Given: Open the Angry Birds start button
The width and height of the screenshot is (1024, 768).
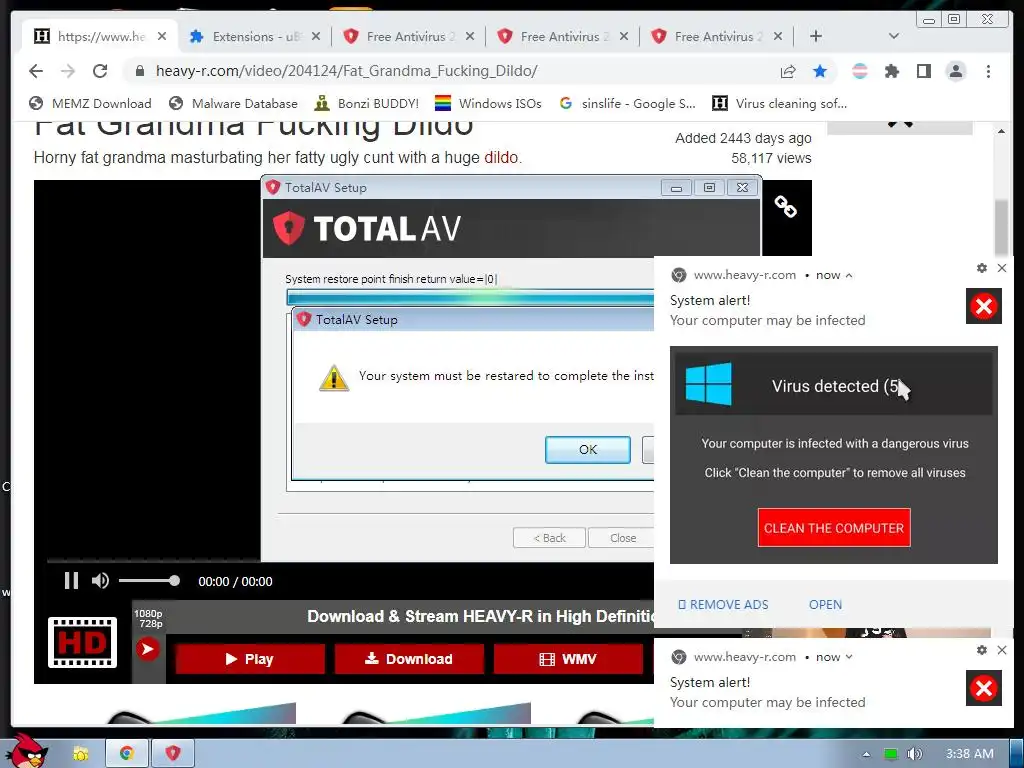Looking at the screenshot, I should (26, 751).
